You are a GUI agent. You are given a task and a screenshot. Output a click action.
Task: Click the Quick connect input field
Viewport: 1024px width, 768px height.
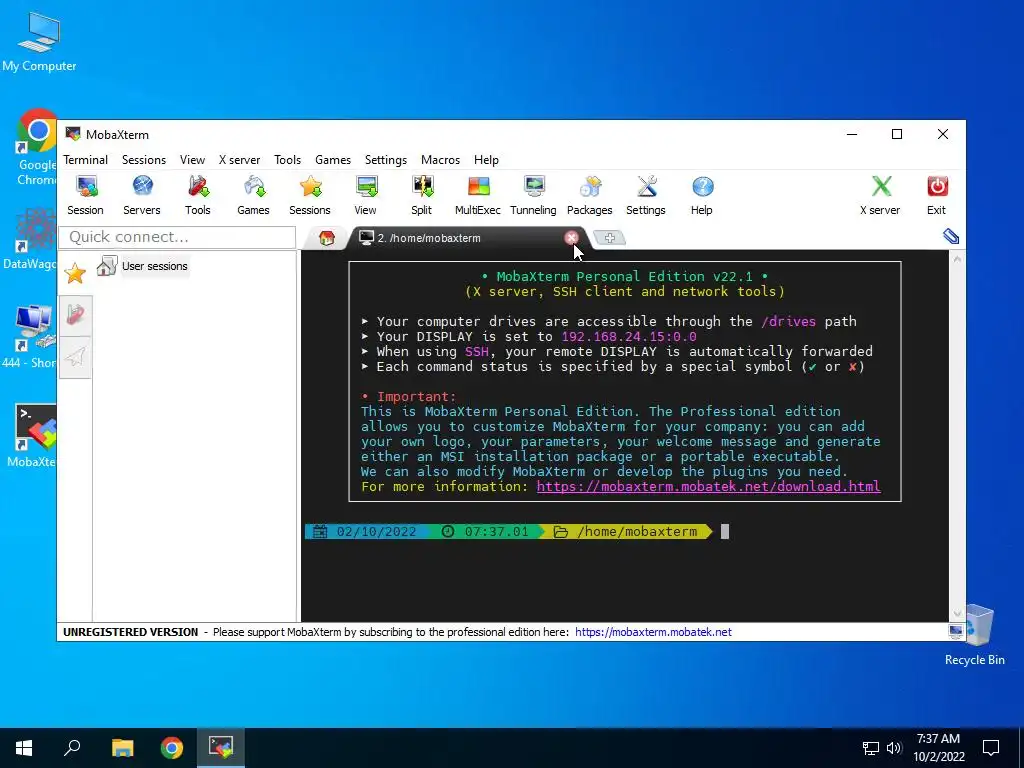(177, 237)
